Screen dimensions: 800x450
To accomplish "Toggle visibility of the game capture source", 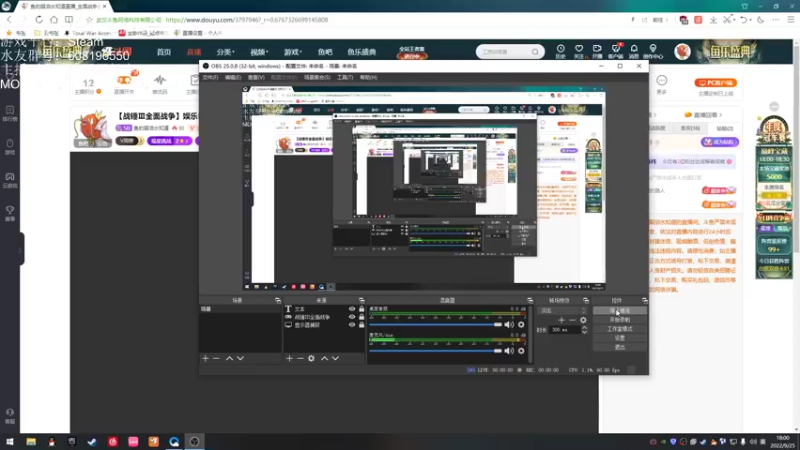I will [352, 317].
